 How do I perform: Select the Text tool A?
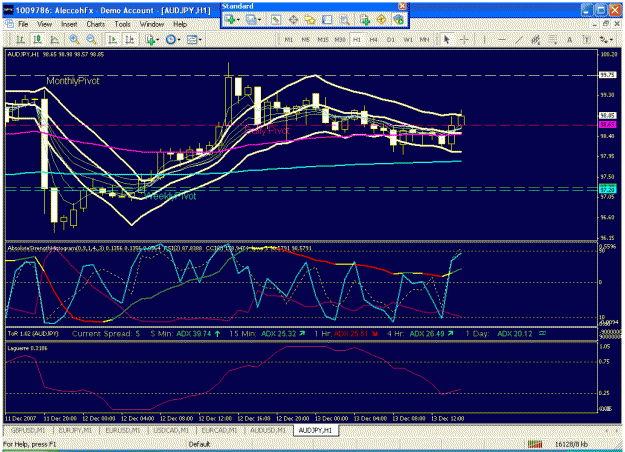570,39
